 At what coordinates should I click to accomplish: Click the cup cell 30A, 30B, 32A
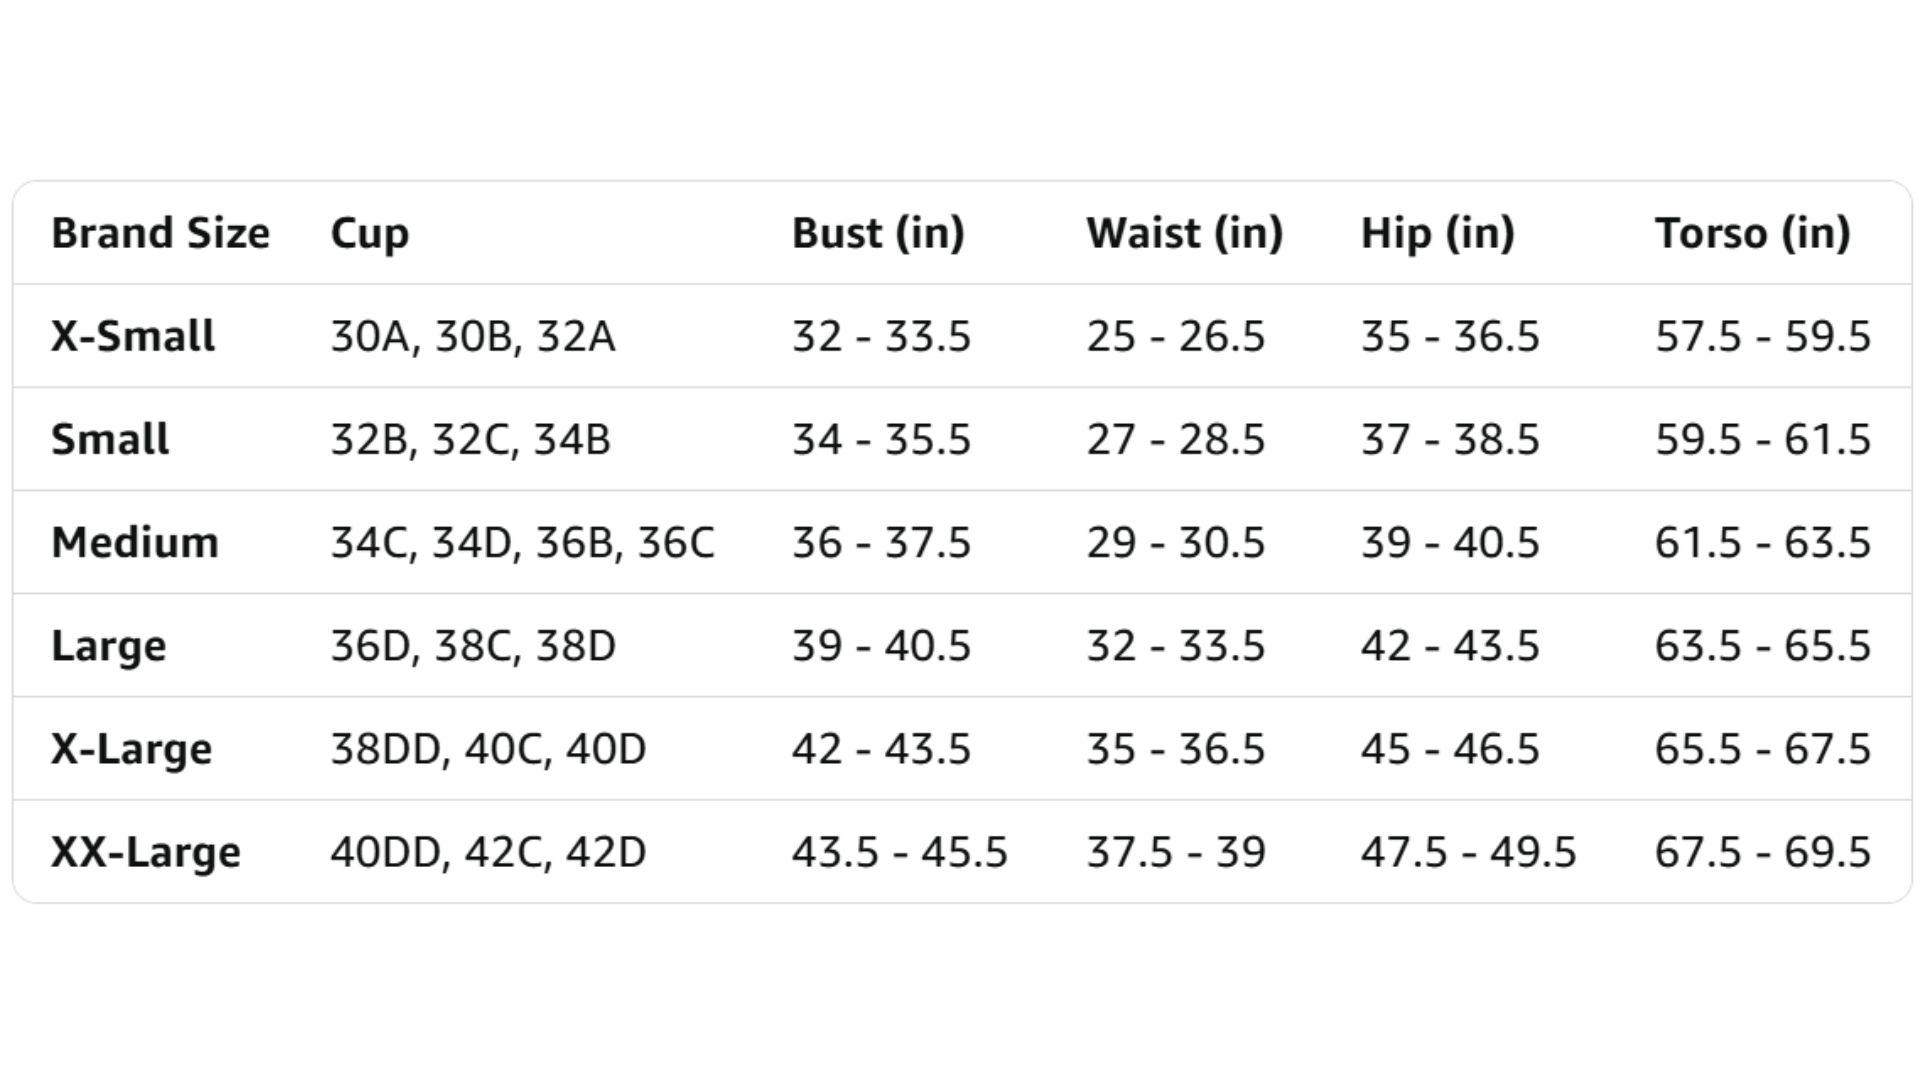click(x=472, y=336)
